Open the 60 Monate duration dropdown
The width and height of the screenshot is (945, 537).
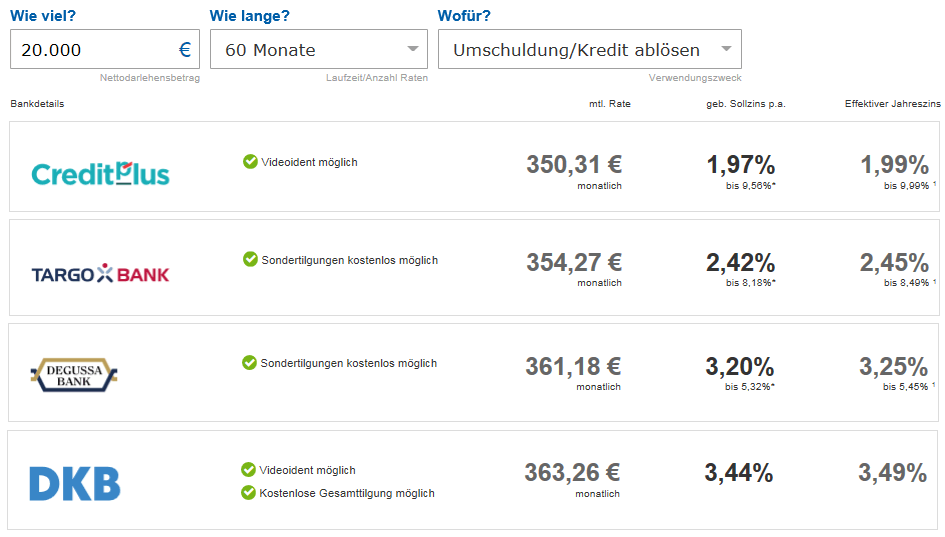coord(319,49)
